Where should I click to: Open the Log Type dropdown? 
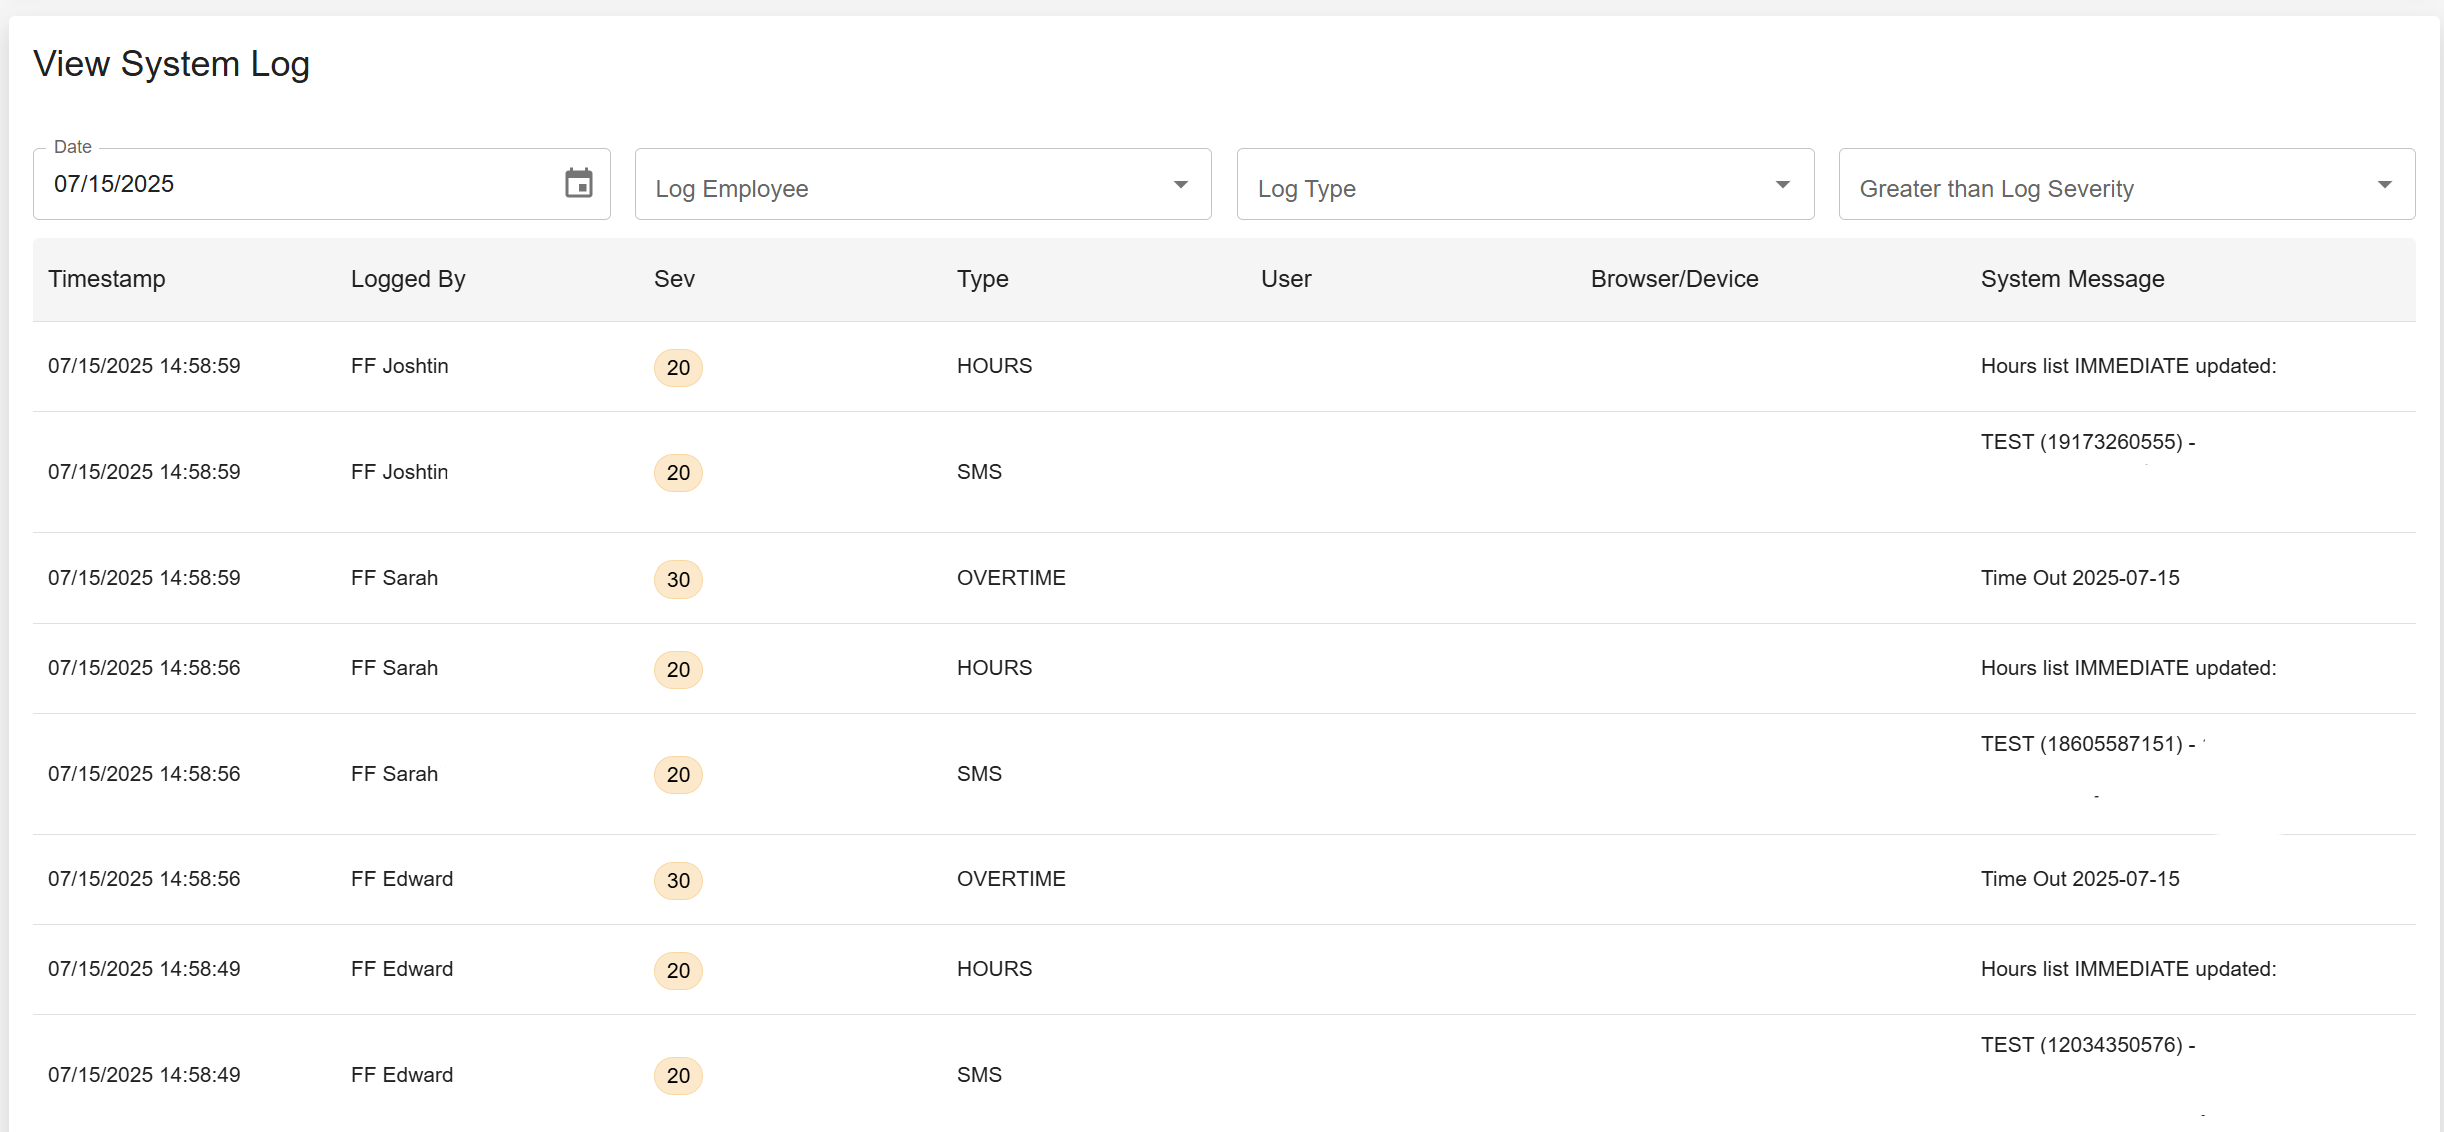[1524, 186]
